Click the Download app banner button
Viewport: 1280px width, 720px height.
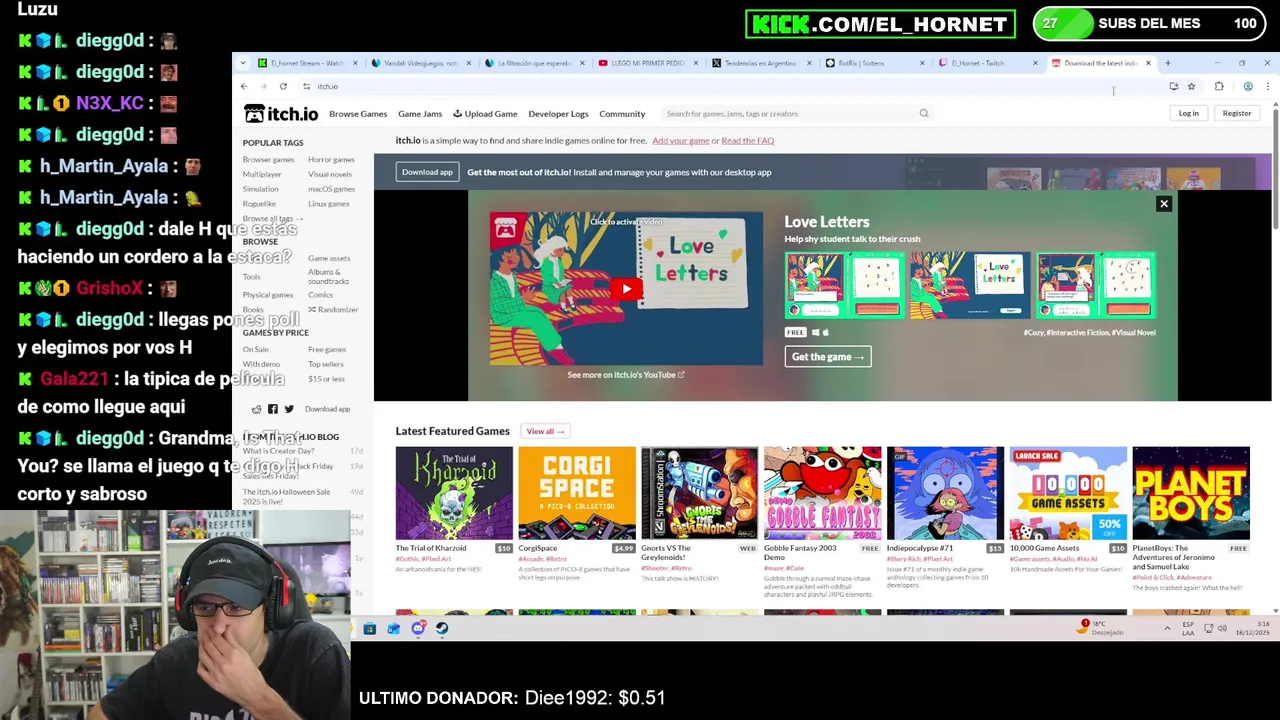(x=427, y=172)
